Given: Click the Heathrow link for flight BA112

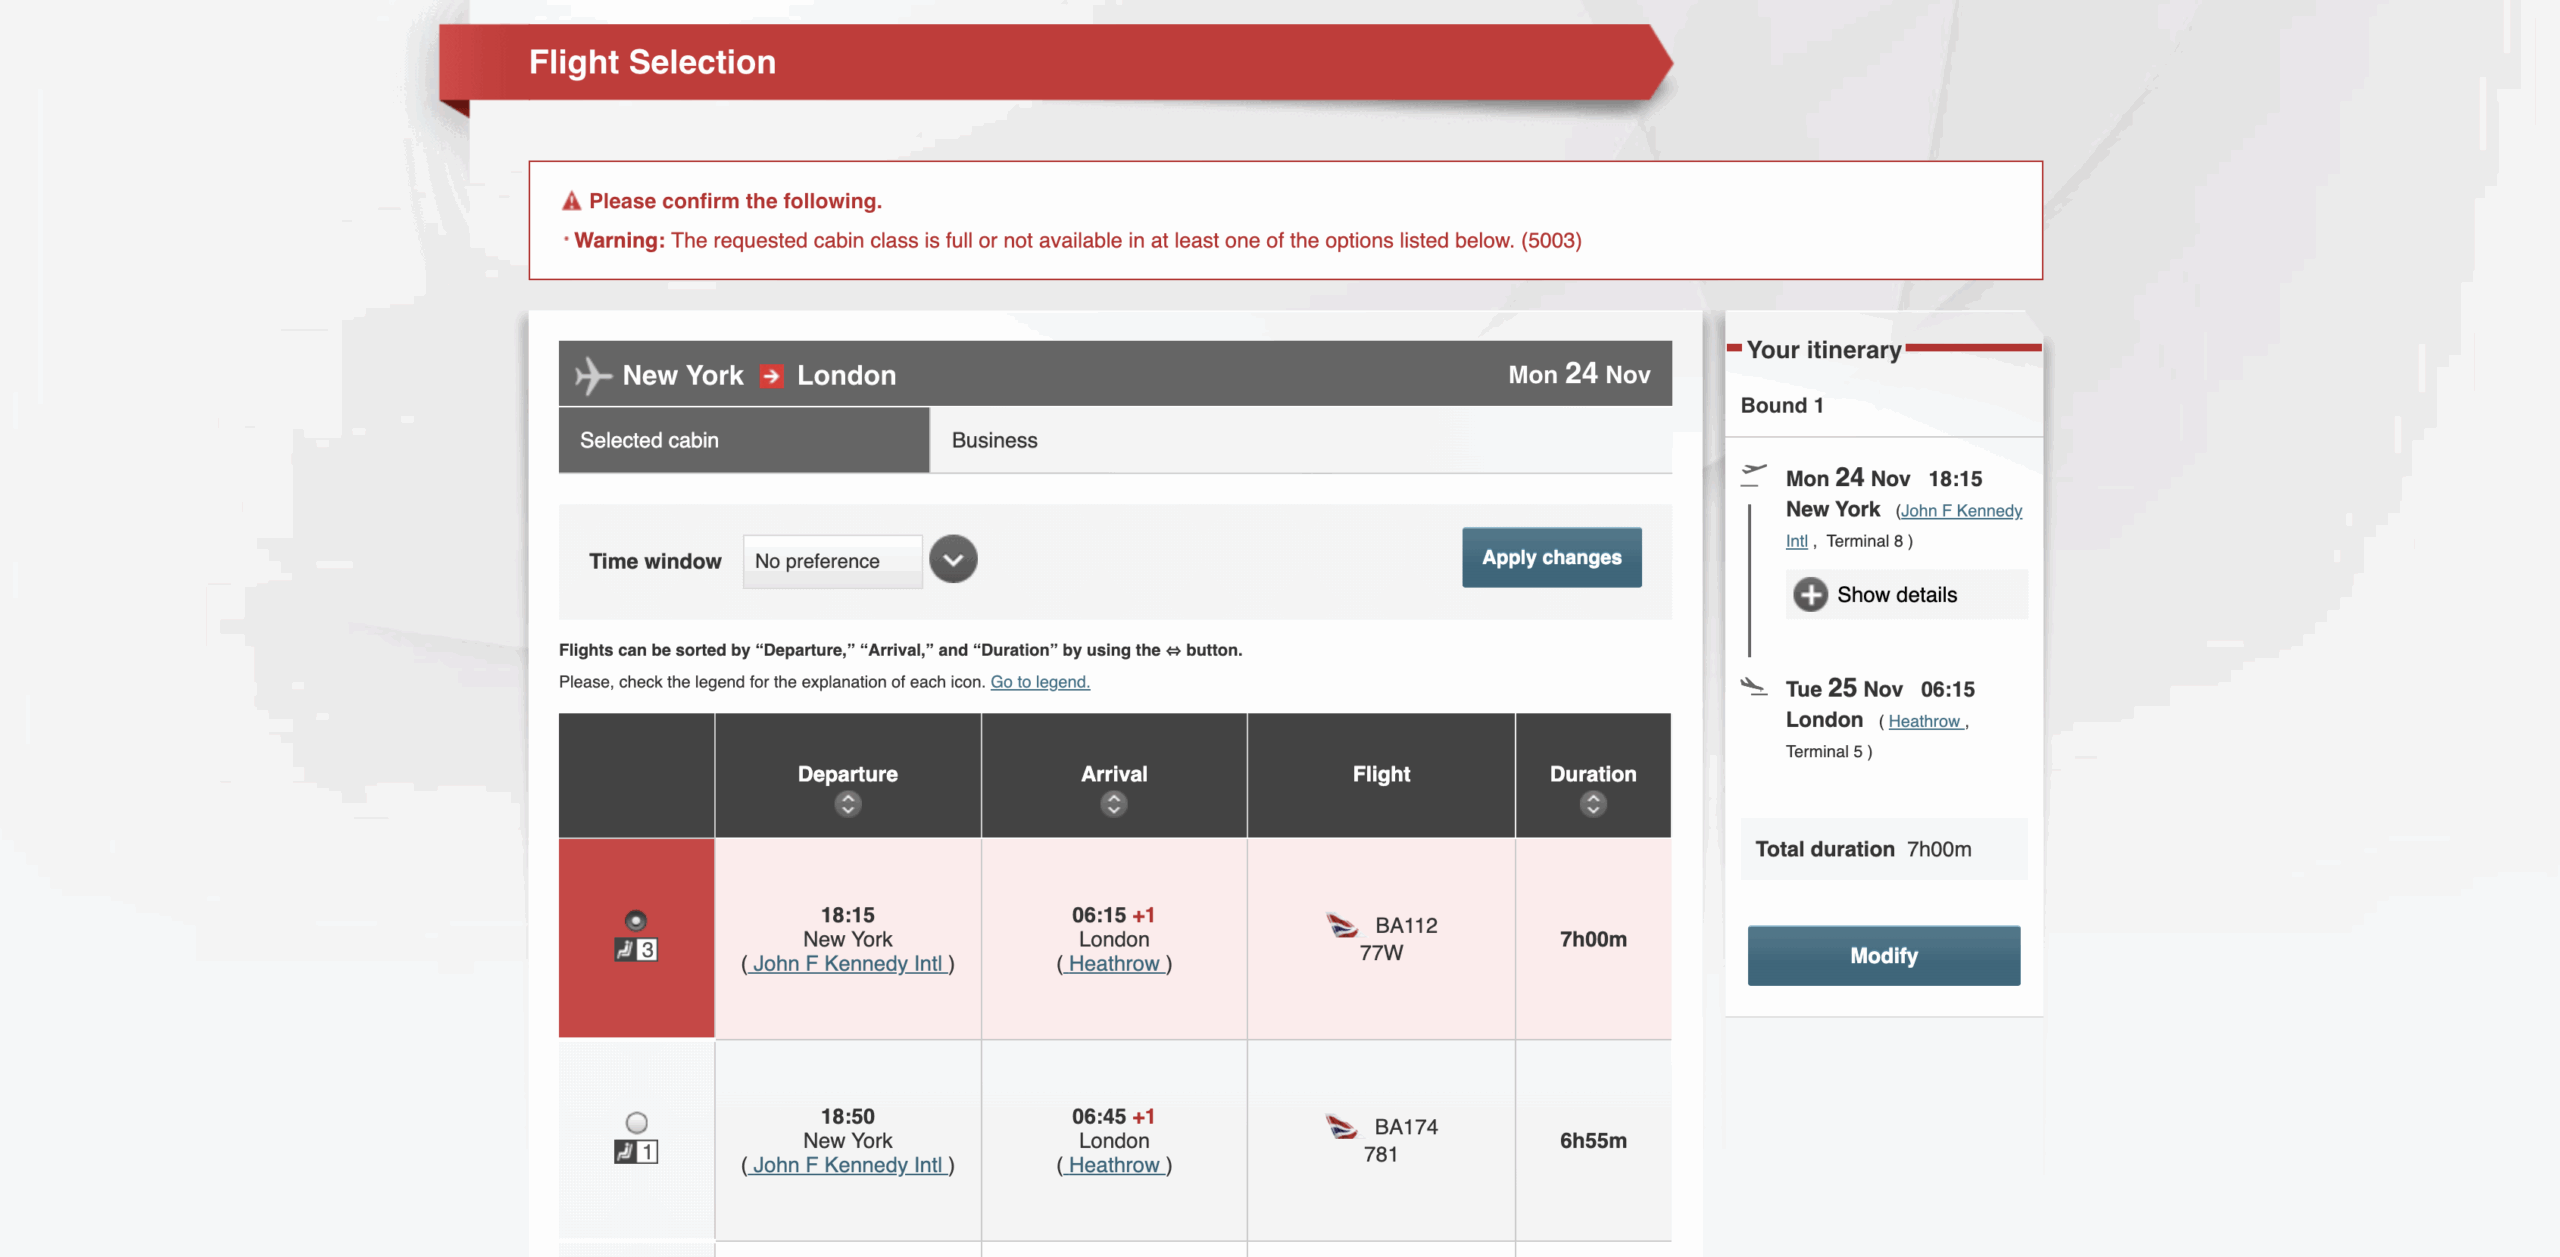Looking at the screenshot, I should (x=1113, y=963).
